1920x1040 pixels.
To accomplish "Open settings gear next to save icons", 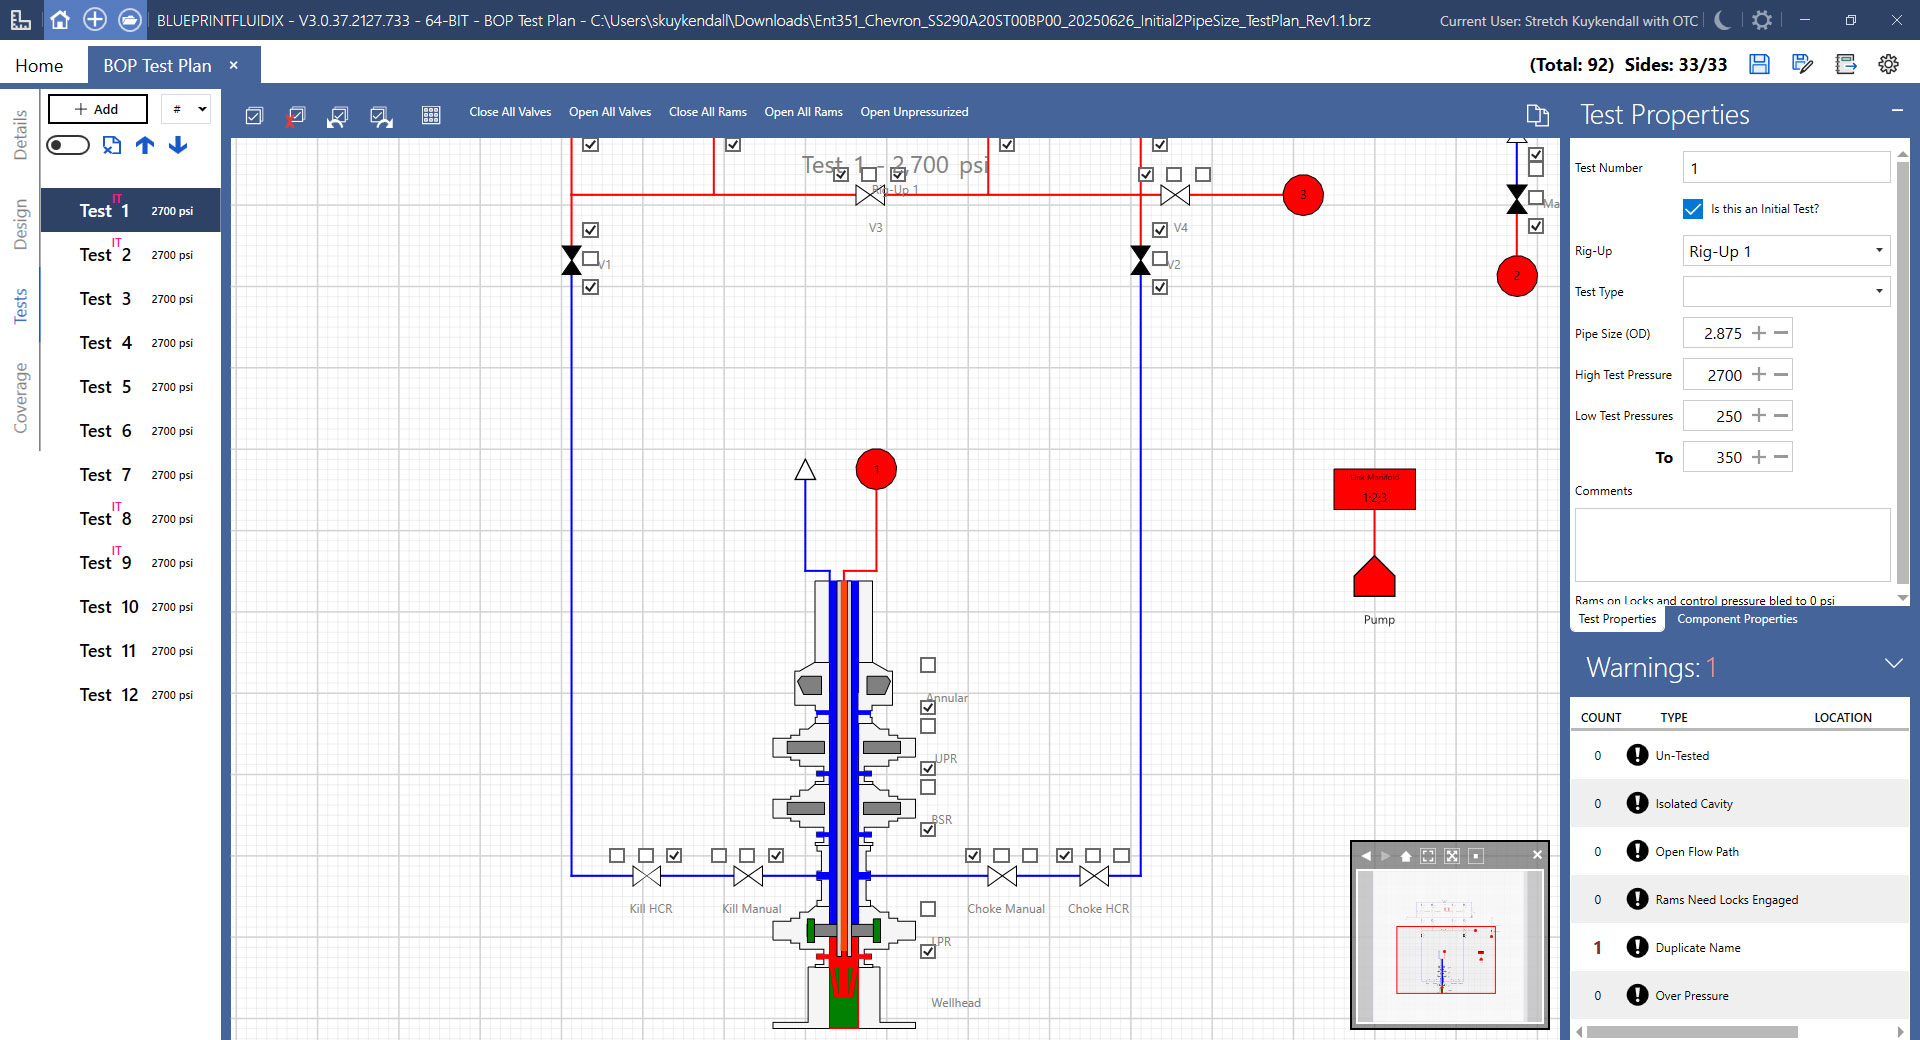I will coord(1888,65).
